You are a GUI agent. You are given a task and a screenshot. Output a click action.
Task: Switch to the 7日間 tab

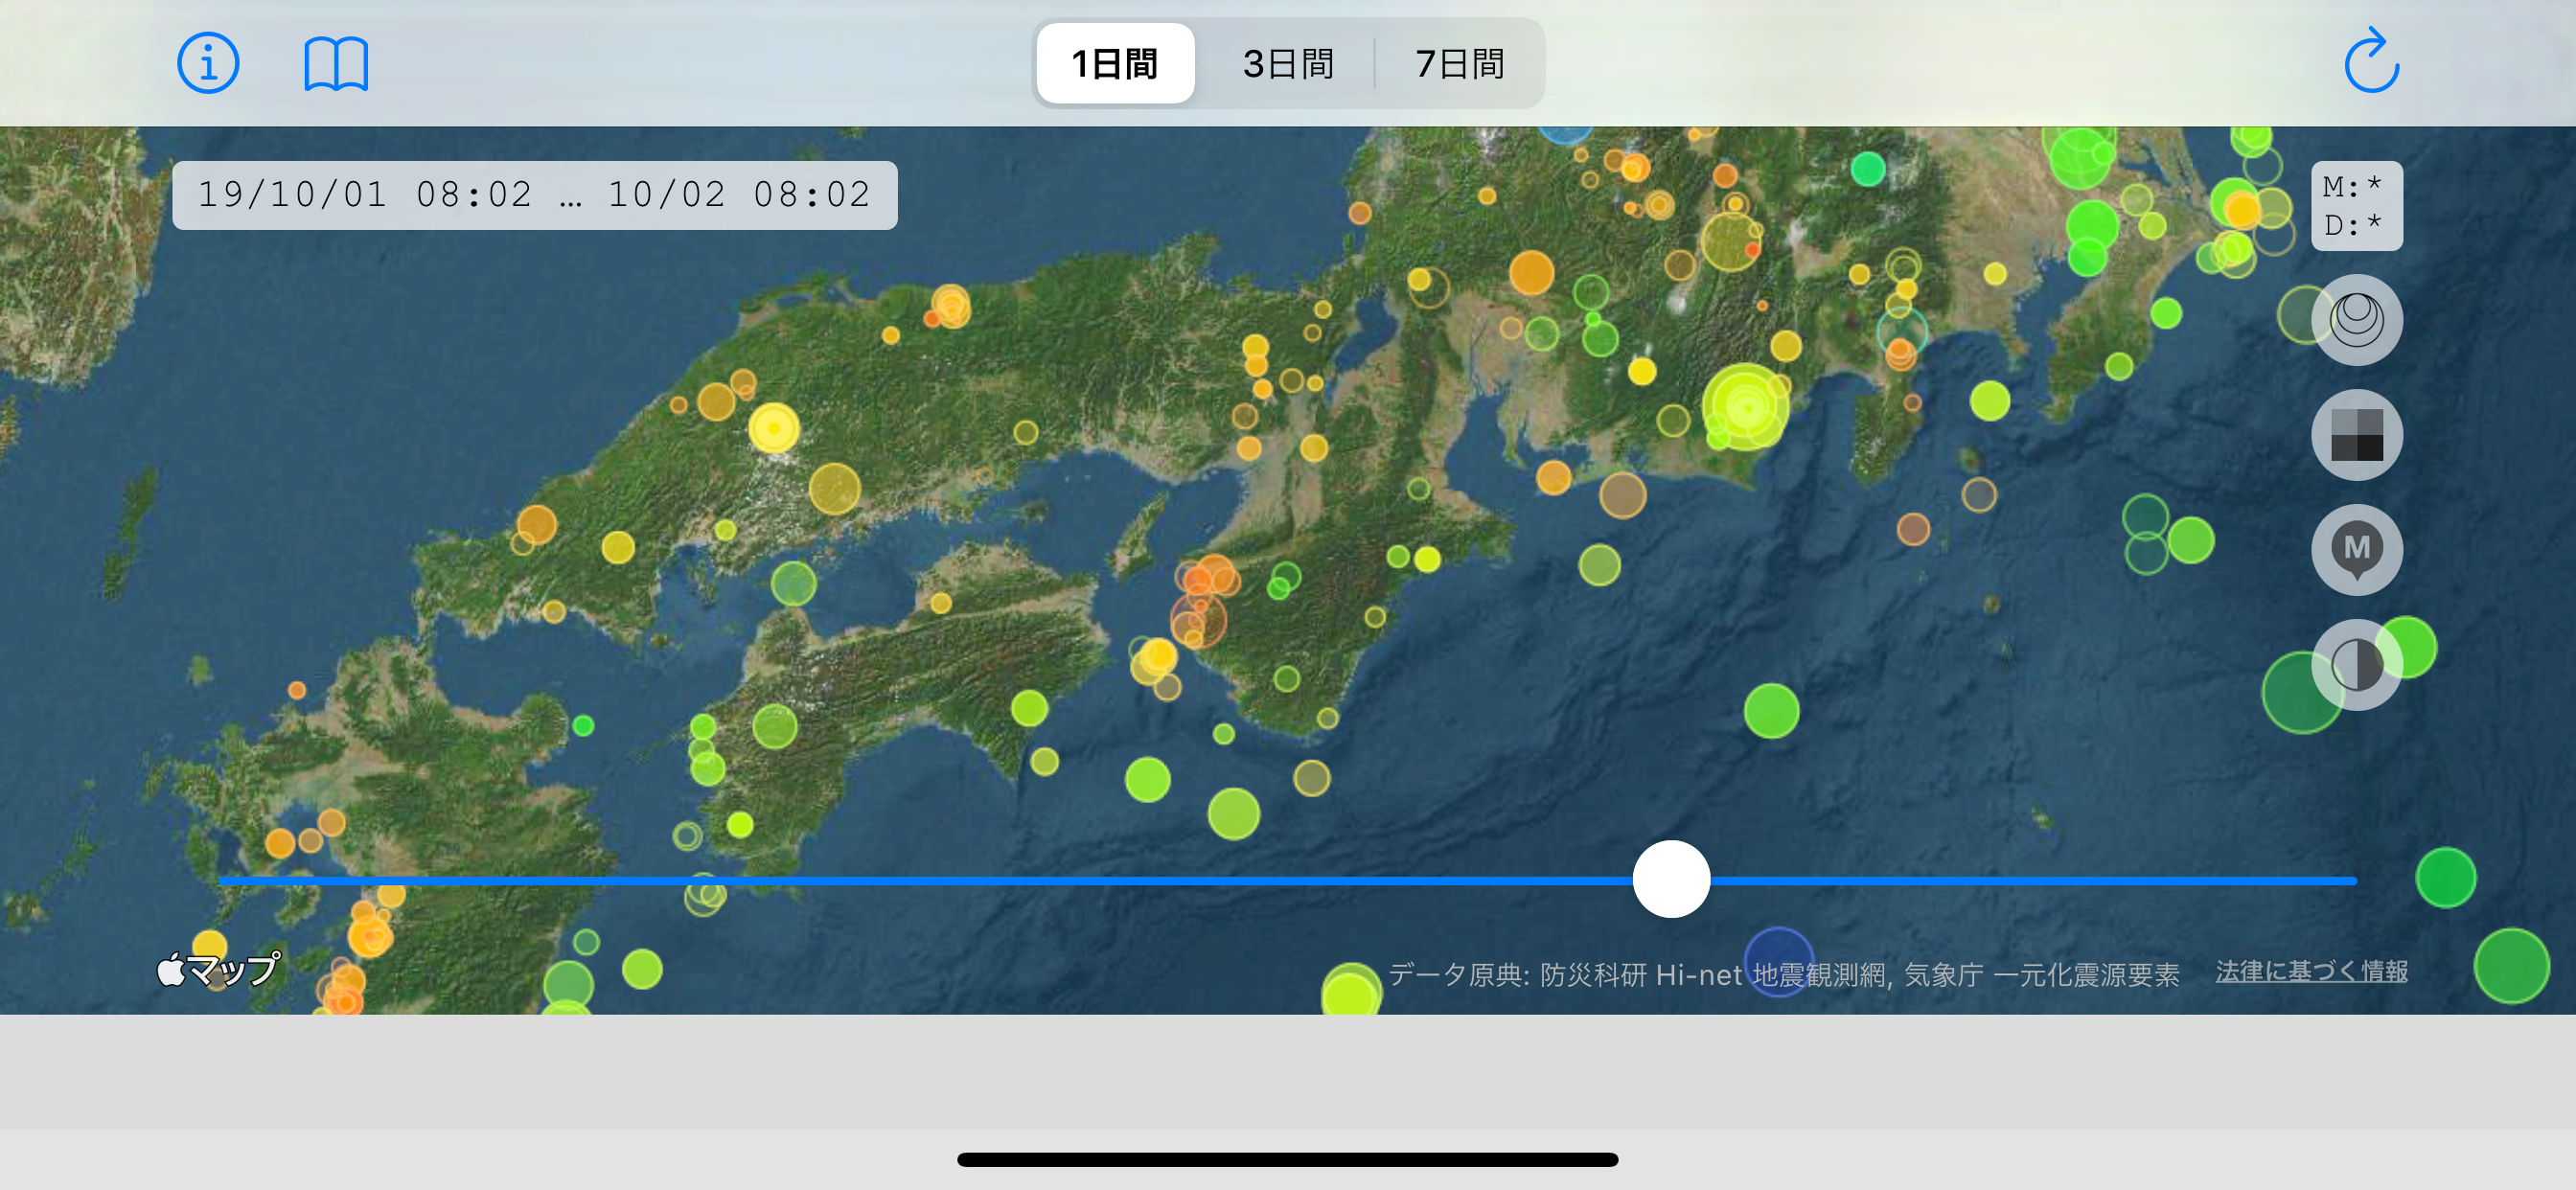1460,64
